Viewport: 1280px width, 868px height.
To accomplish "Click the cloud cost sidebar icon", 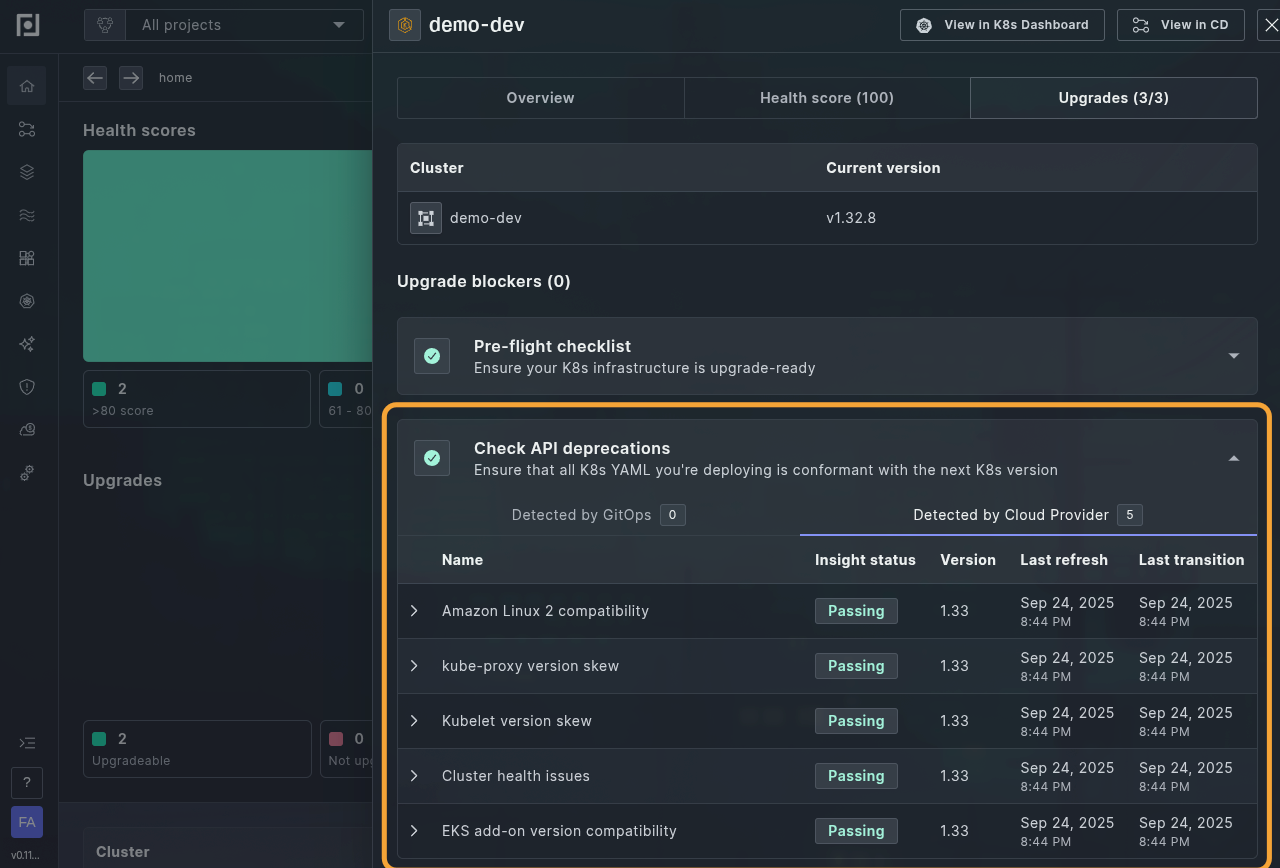I will click(x=27, y=430).
